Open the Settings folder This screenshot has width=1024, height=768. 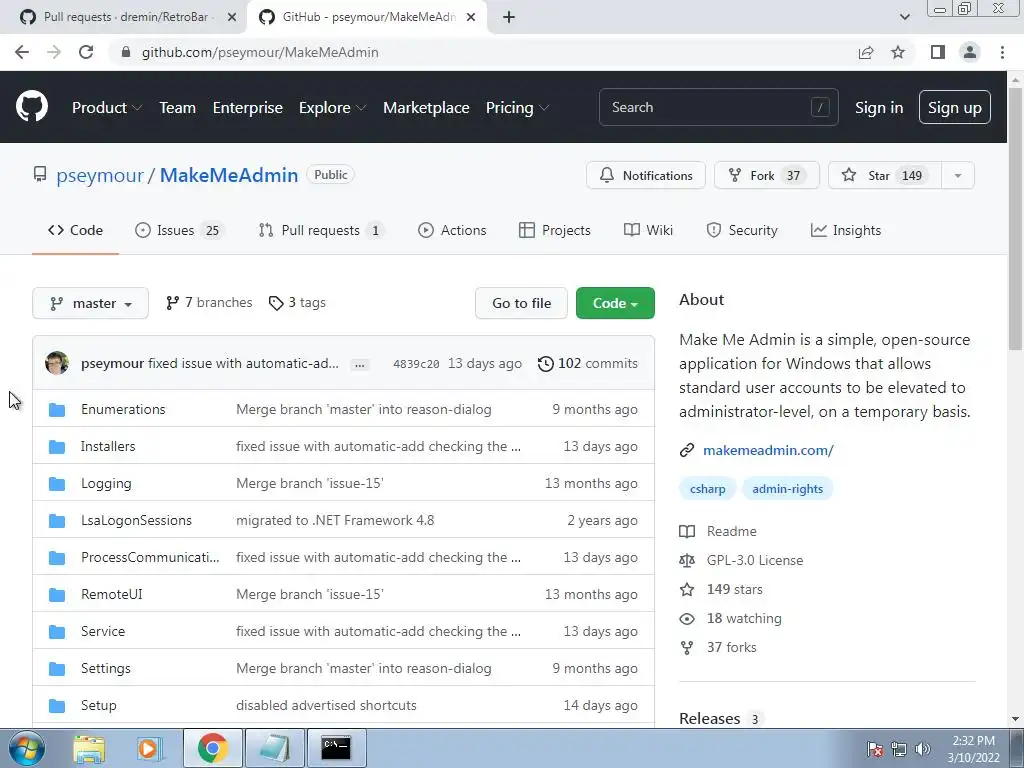105,669
